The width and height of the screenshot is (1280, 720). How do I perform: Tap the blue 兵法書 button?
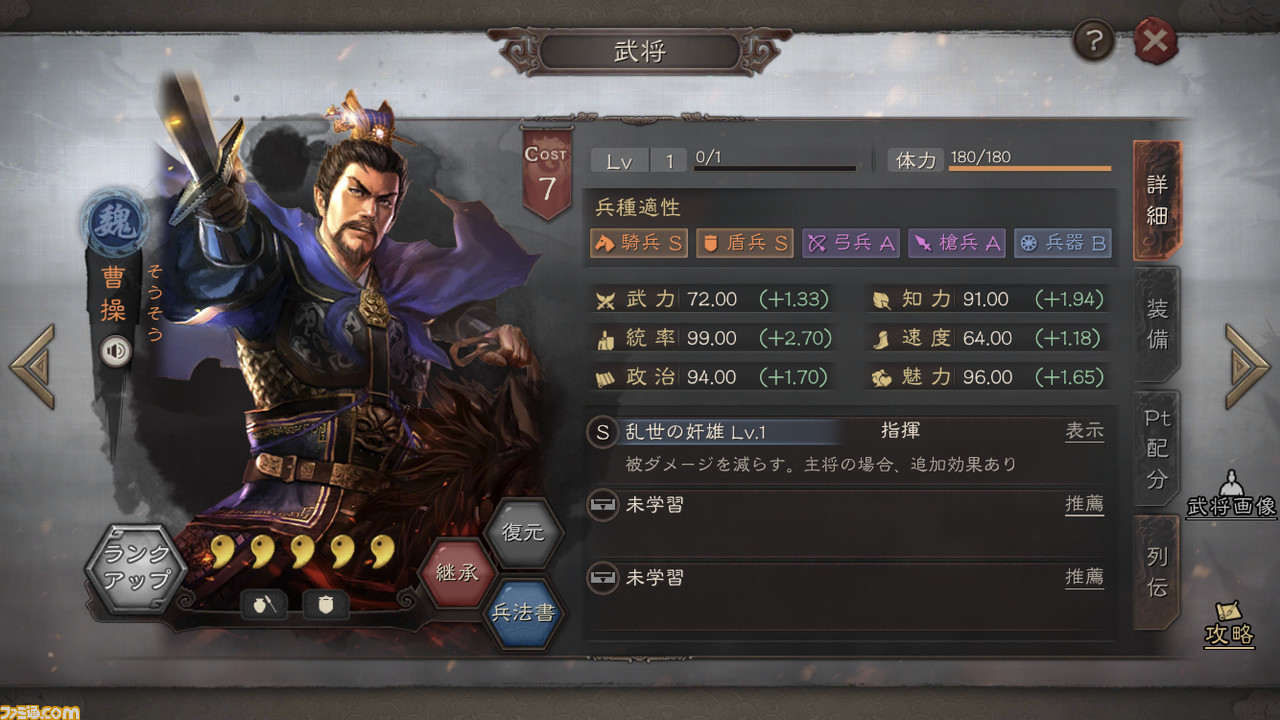[x=522, y=612]
